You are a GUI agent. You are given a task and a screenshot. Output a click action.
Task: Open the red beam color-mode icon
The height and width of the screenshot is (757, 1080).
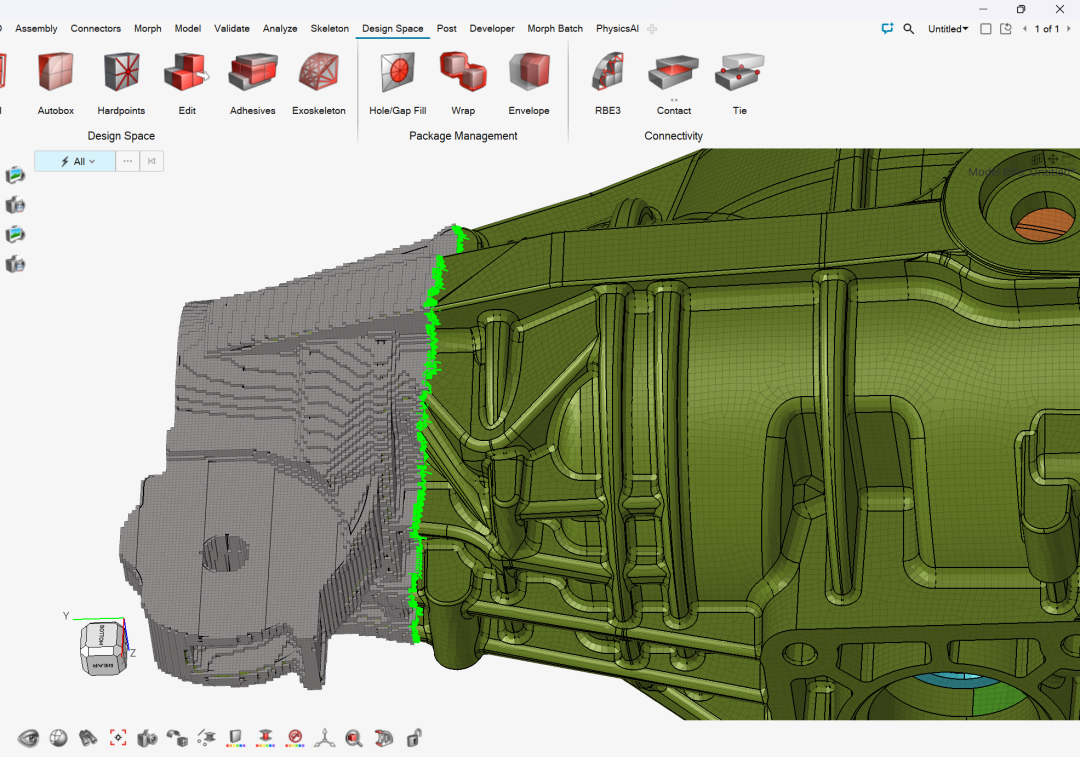click(265, 738)
